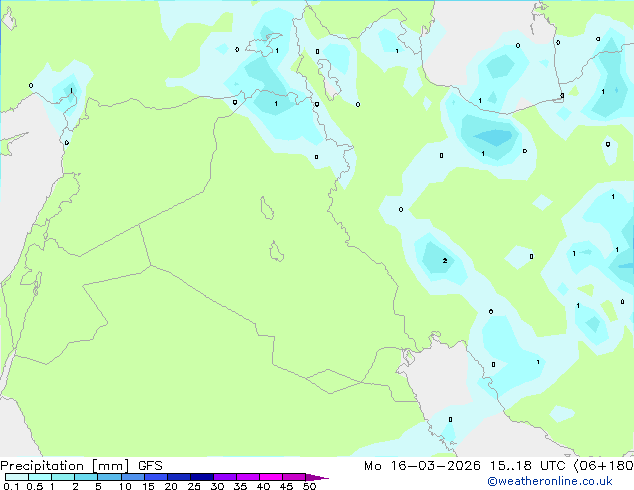
Task: Click the 5–10 mm legend color box
Action: pos(109,477)
